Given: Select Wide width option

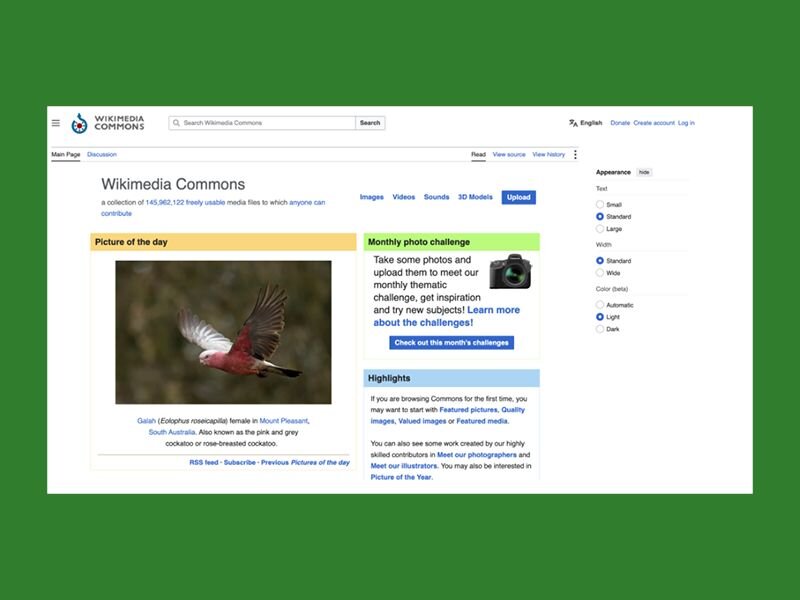Looking at the screenshot, I should [600, 273].
